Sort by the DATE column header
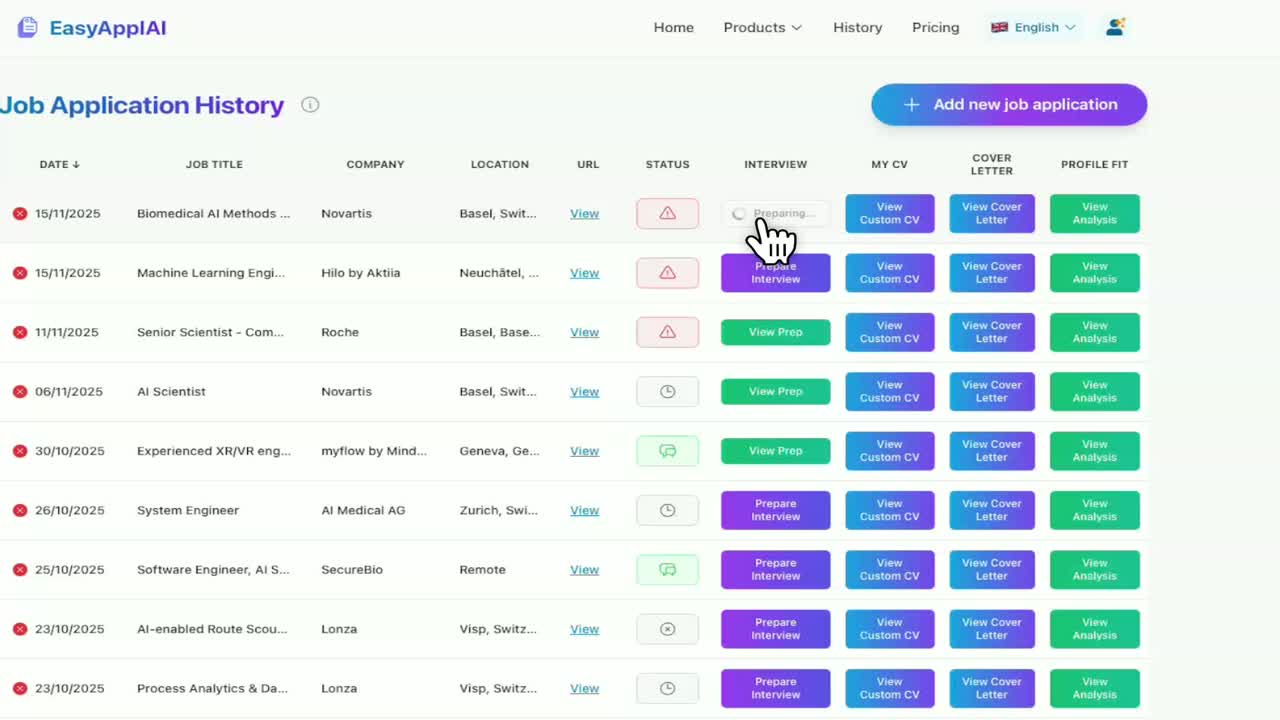Image resolution: width=1280 pixels, height=720 pixels. tap(59, 164)
